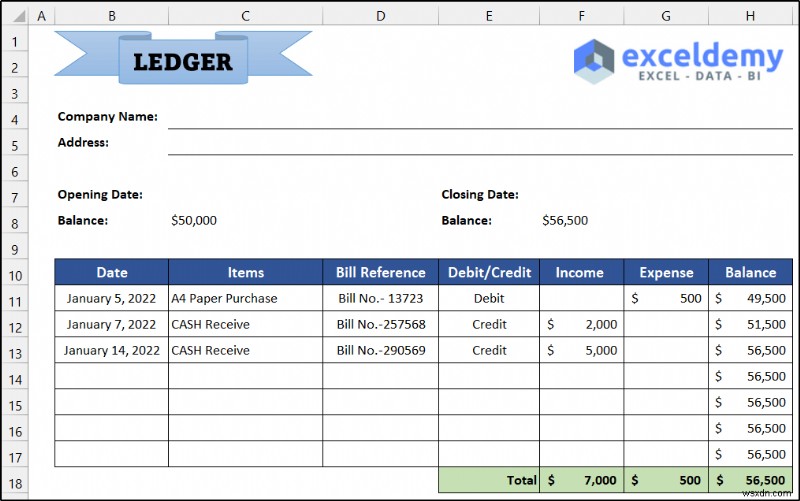Select the January 5, 2022 cell
800x501 pixels.
(x=112, y=298)
